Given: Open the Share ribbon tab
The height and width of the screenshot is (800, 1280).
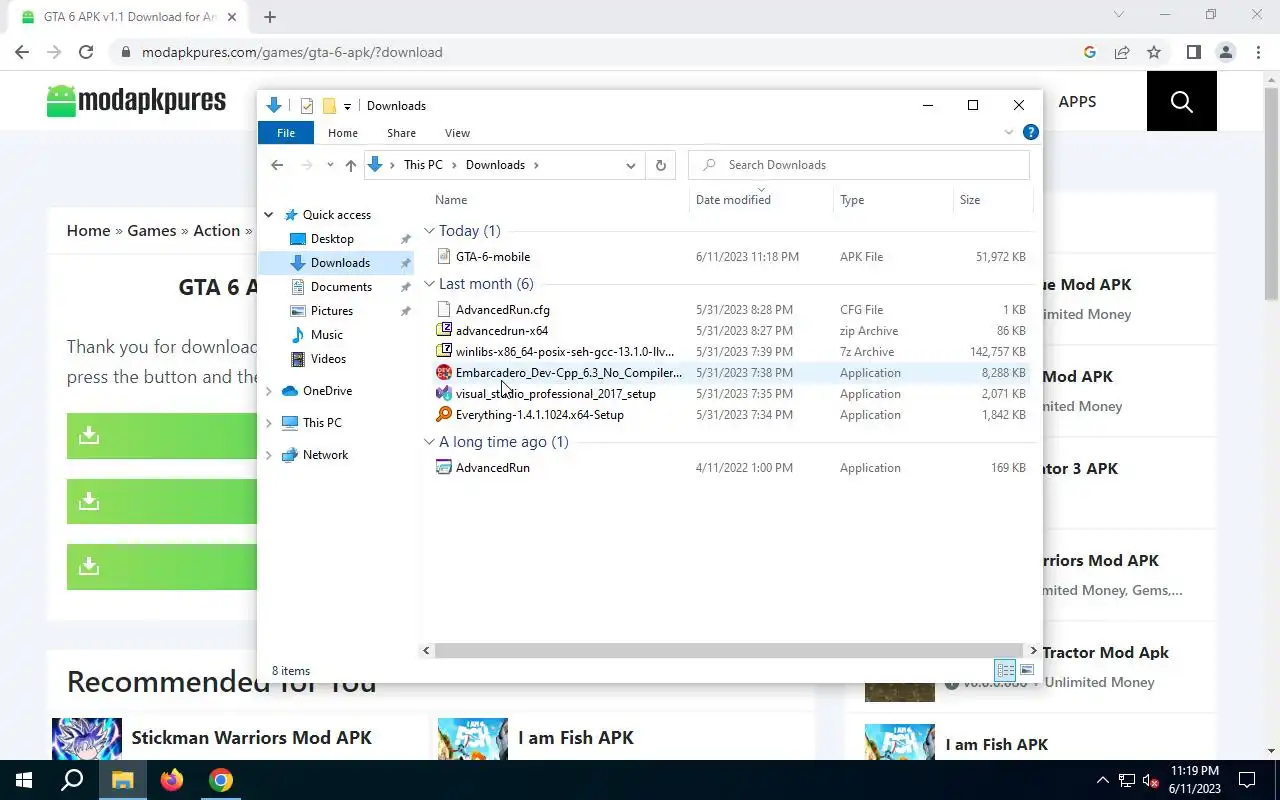Looking at the screenshot, I should tap(401, 133).
